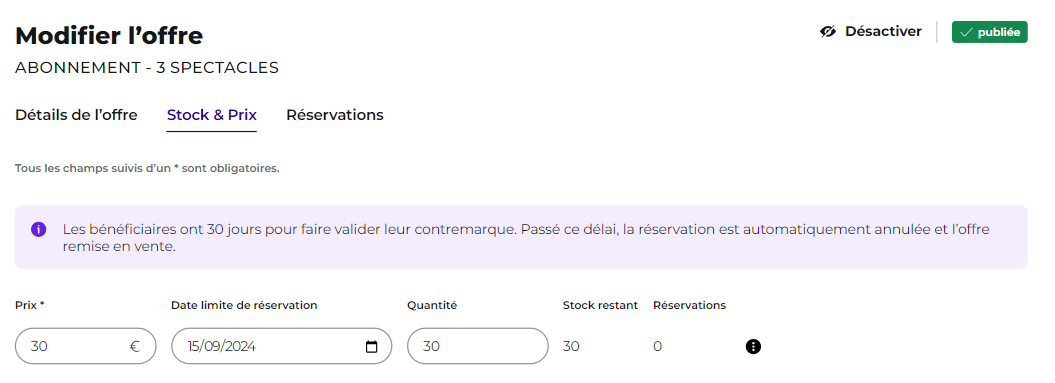The image size is (1055, 383).
Task: Open the calendar picker icon in date field
Action: [371, 347]
